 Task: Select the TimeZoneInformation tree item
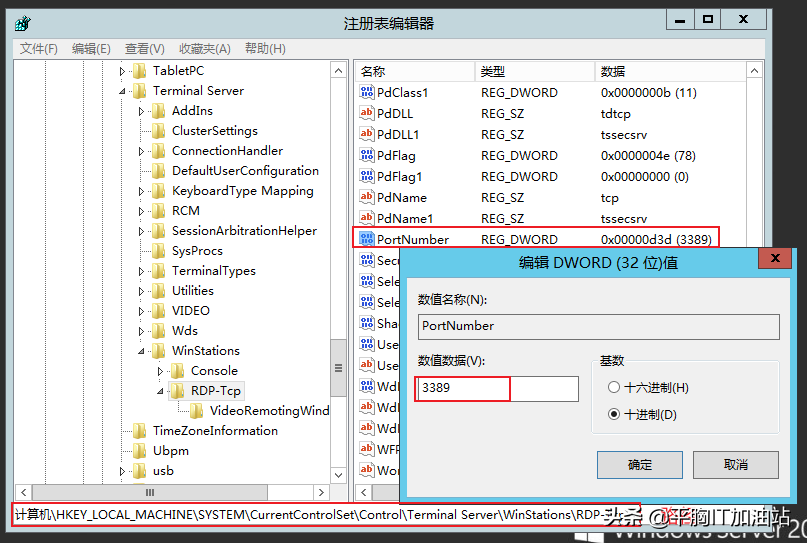point(215,431)
